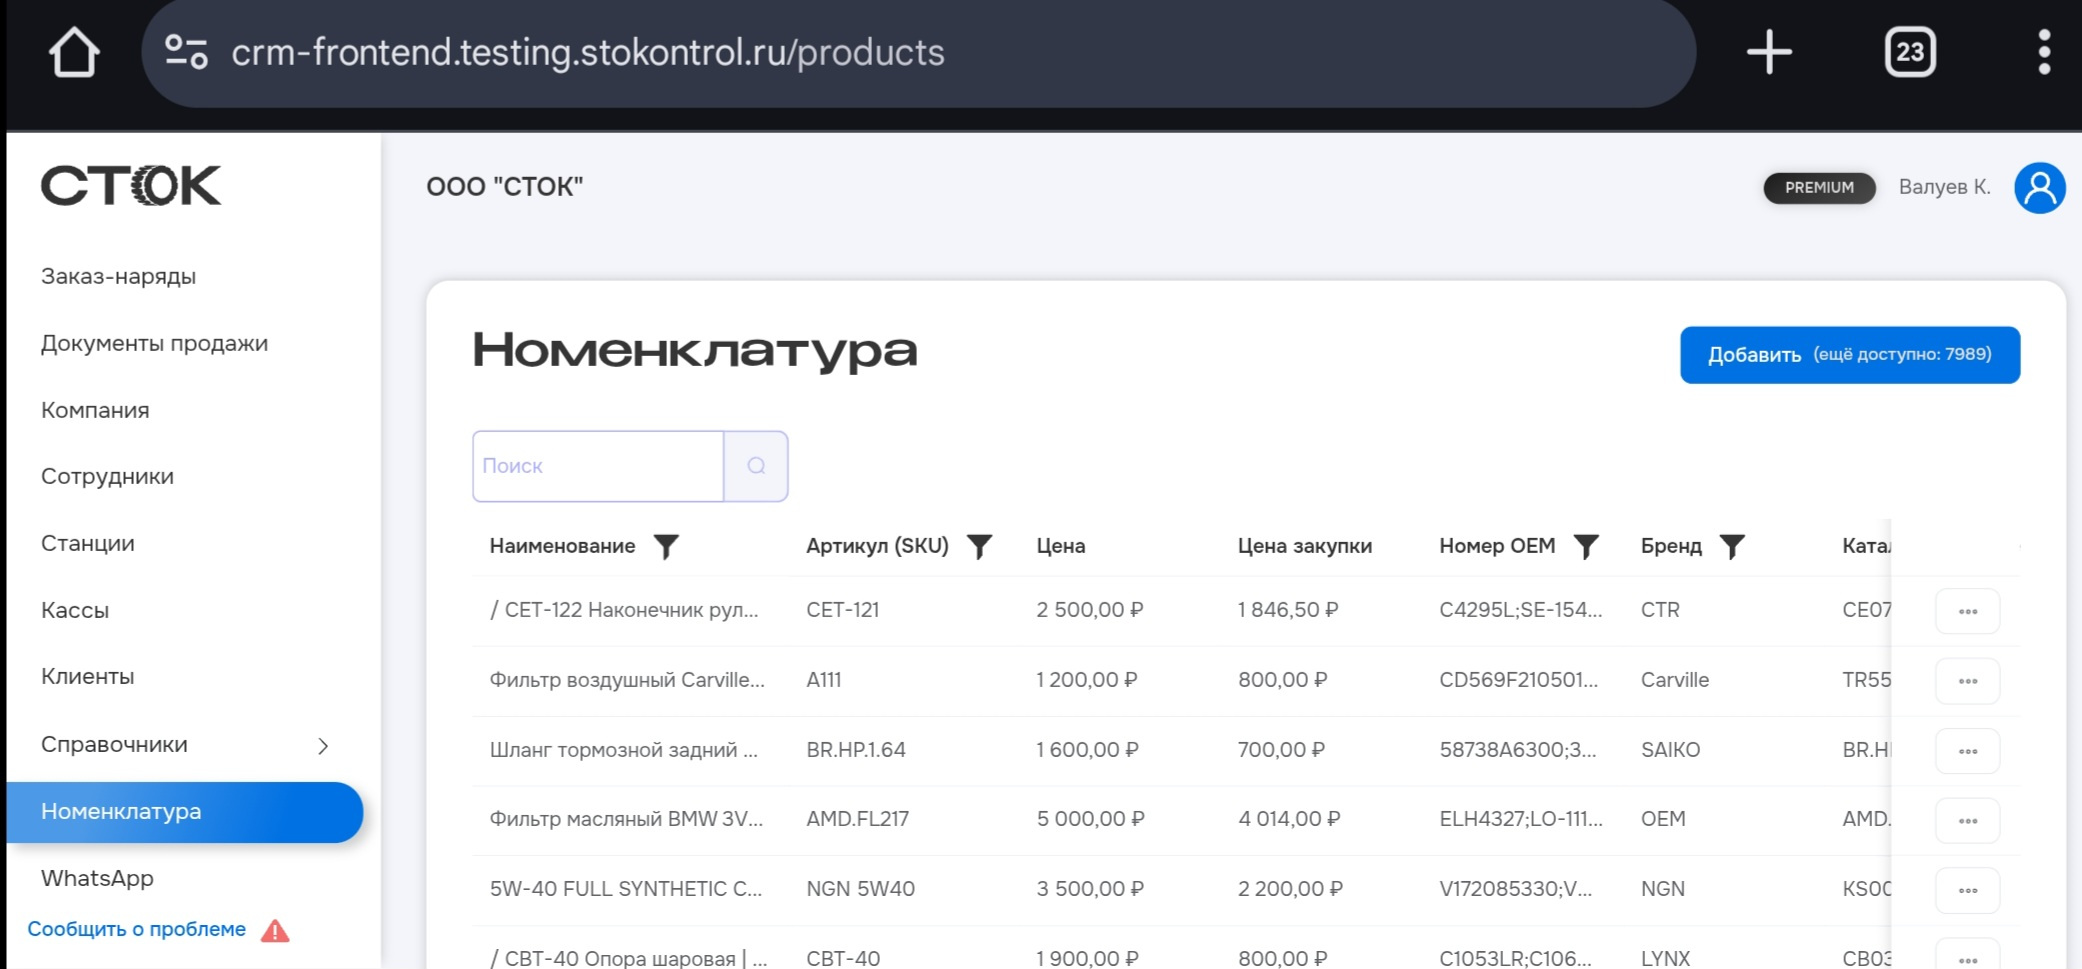Screen dimensions: 2082x969
Task: Click the PREMIUM badge
Action: [1818, 188]
